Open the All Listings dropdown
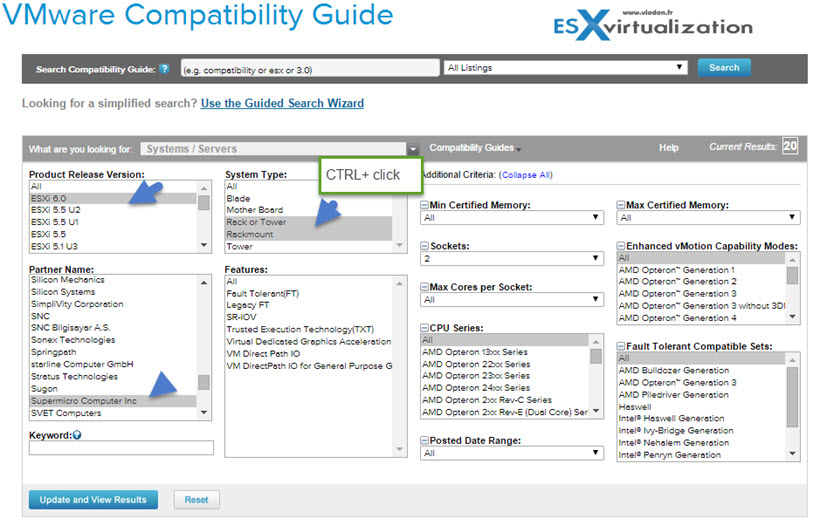The height and width of the screenshot is (525, 820). (x=565, y=67)
